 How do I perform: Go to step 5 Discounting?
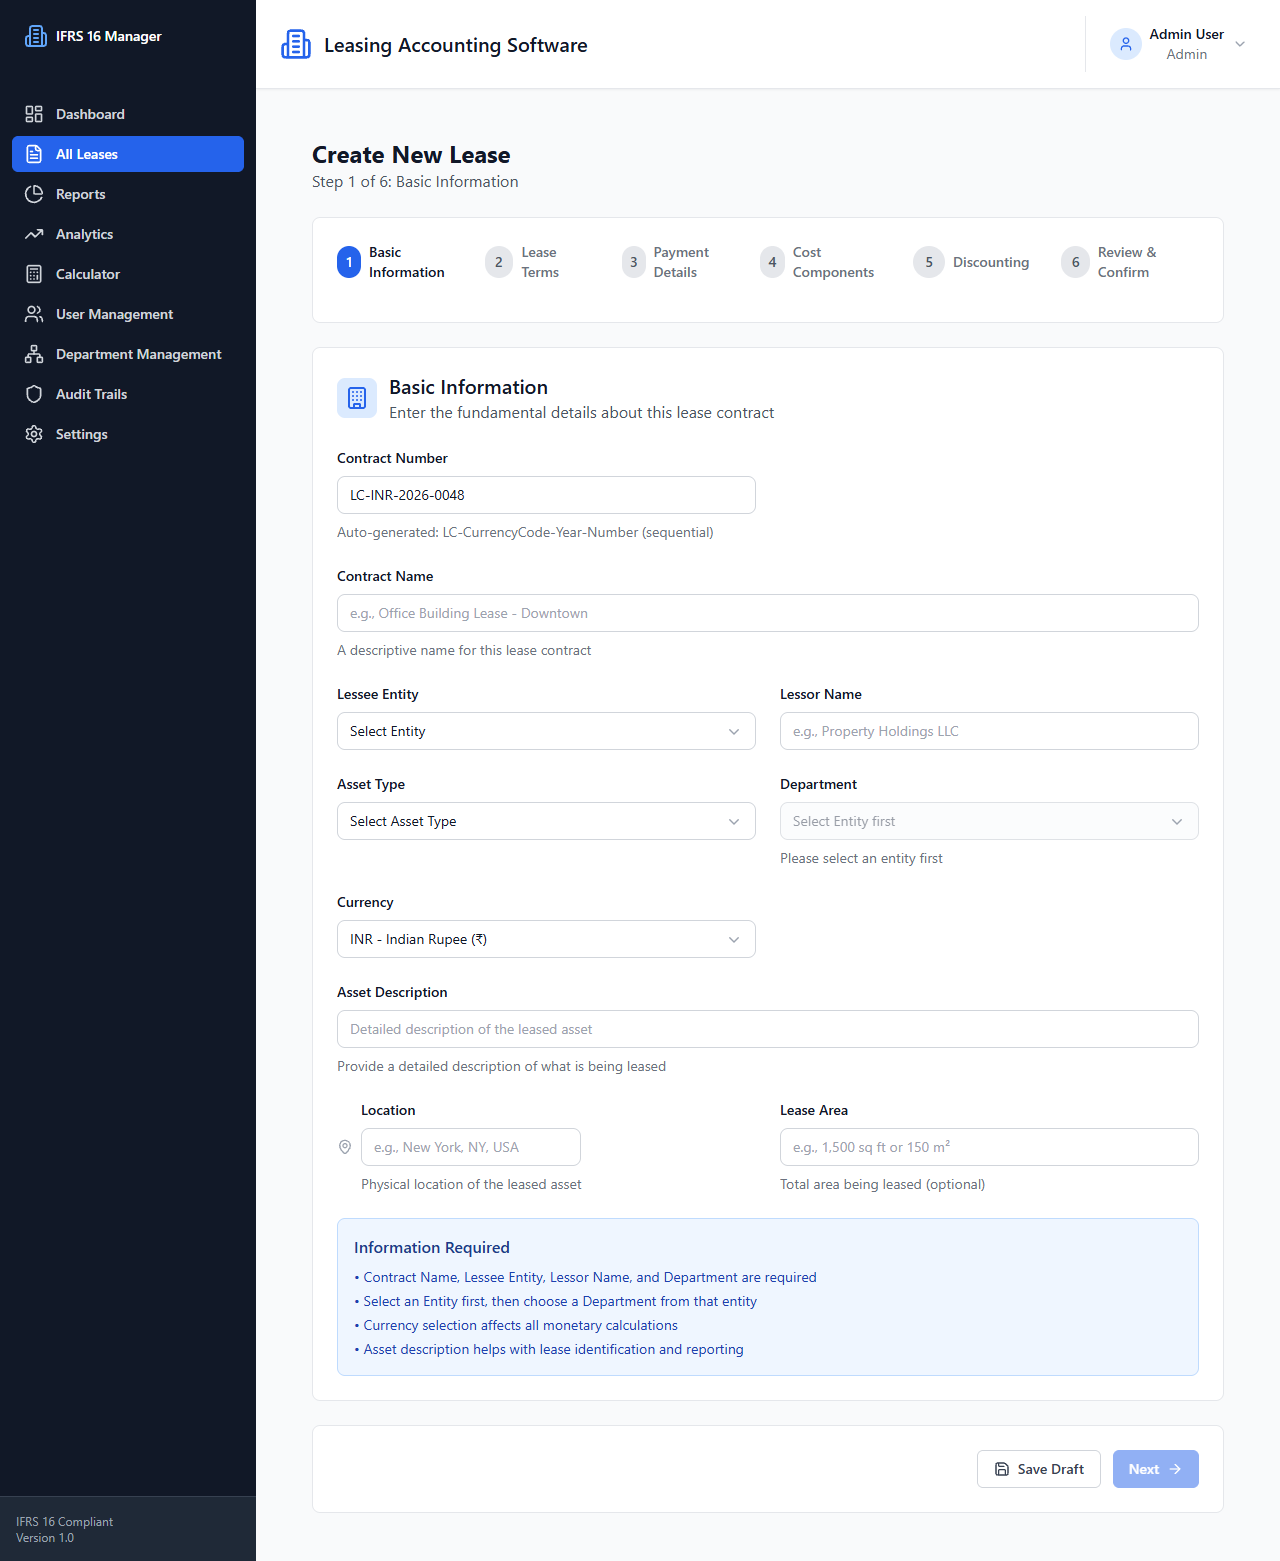(x=971, y=262)
